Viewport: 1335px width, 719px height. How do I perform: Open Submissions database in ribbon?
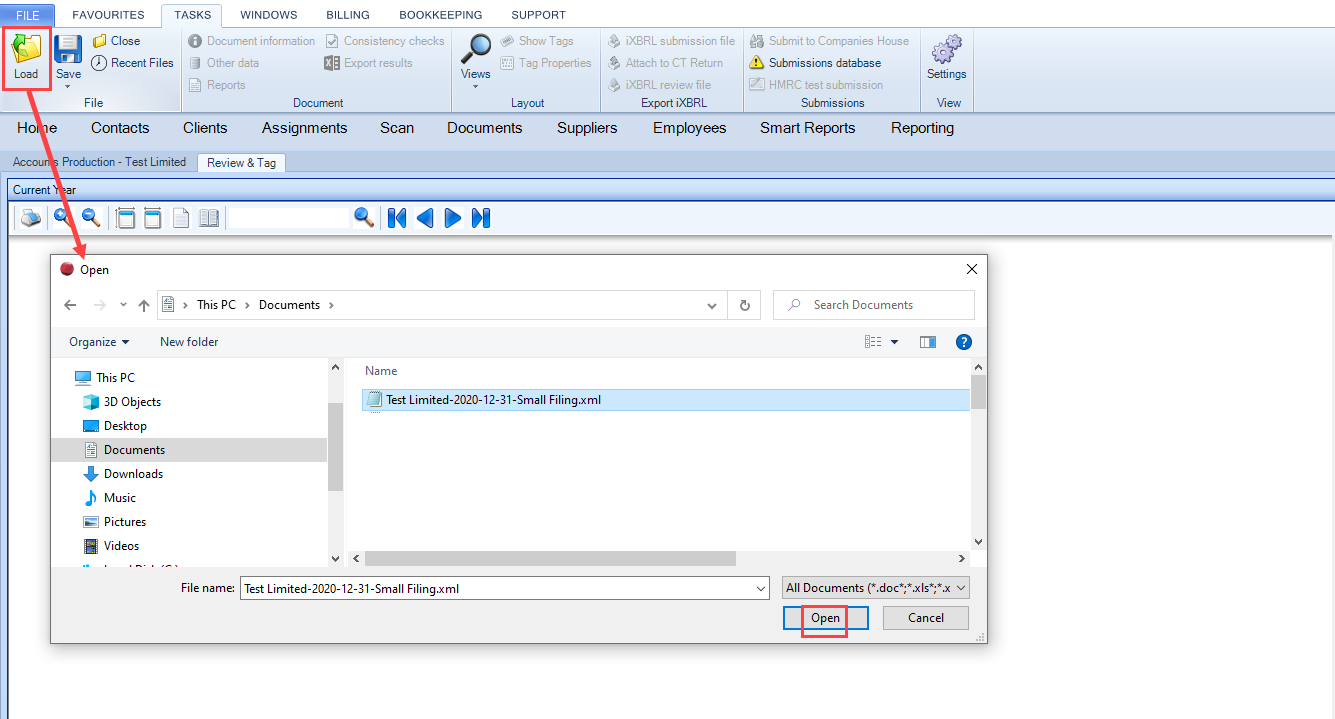[x=815, y=63]
